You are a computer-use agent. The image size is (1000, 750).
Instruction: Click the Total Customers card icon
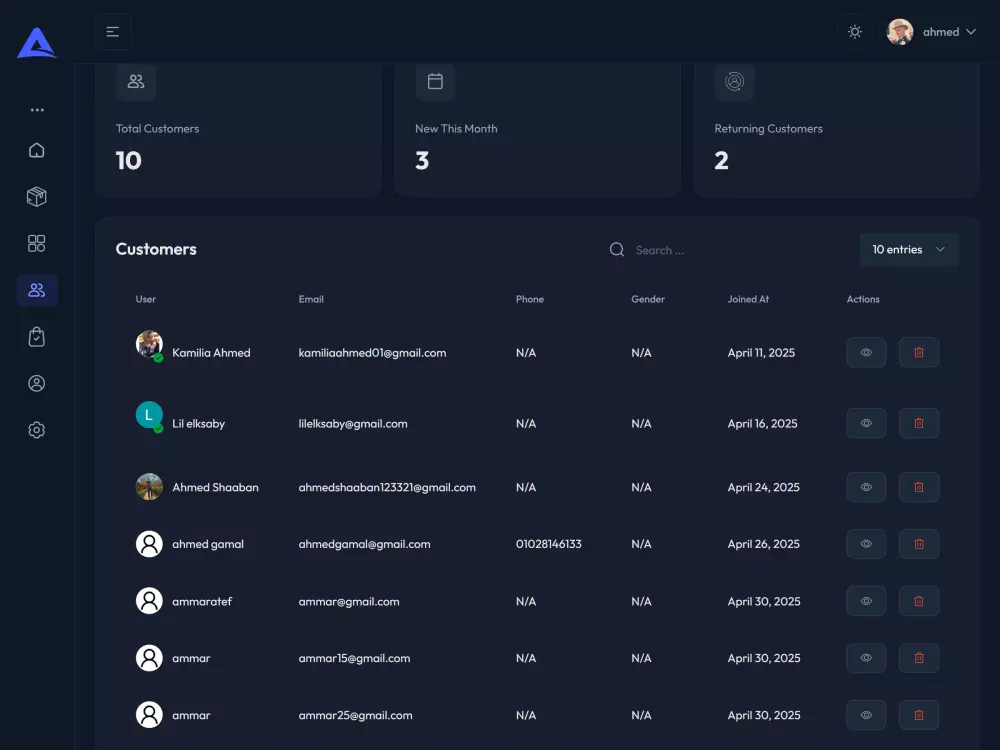136,82
